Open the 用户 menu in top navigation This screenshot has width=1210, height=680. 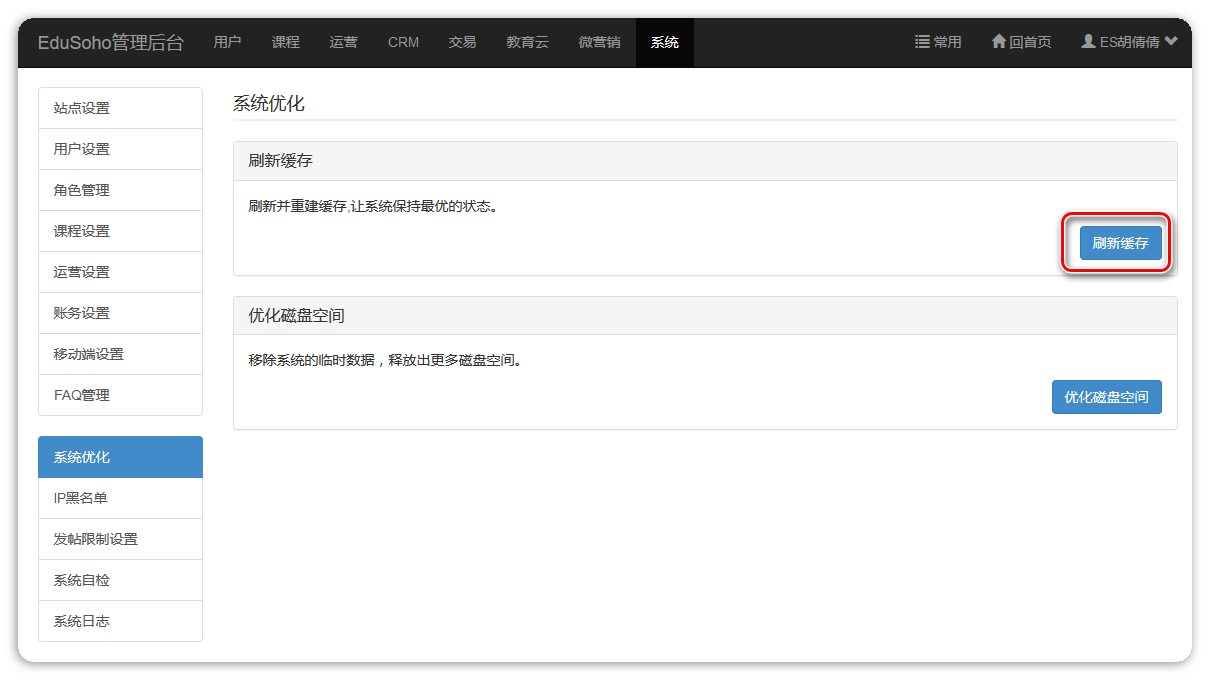tap(227, 42)
